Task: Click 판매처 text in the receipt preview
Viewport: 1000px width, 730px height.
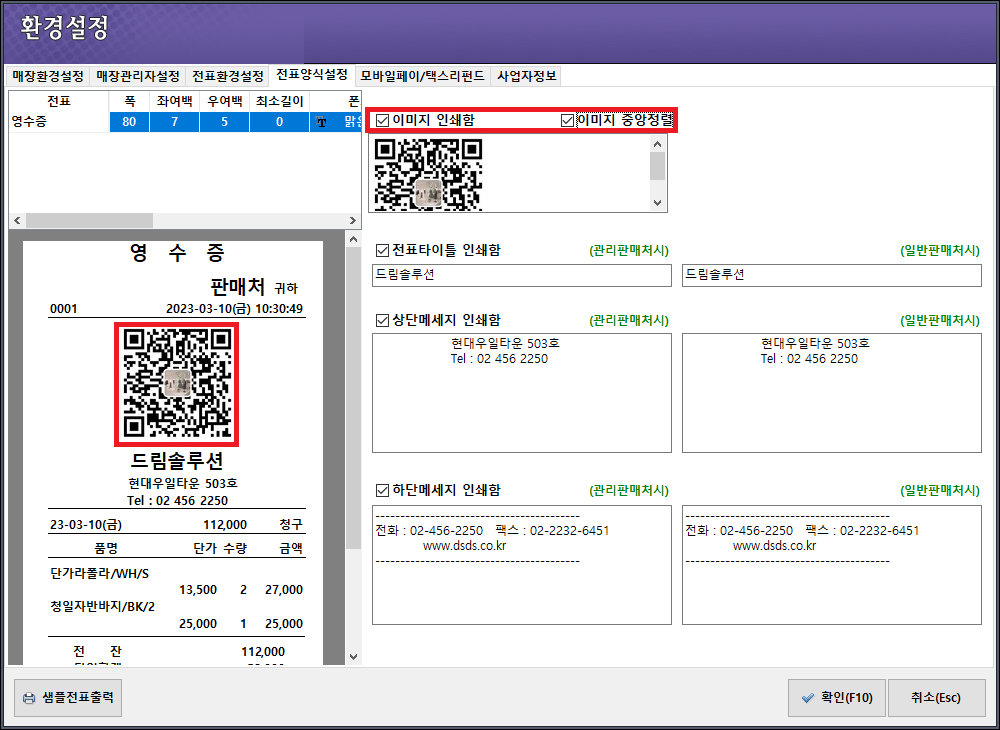Action: 237,287
